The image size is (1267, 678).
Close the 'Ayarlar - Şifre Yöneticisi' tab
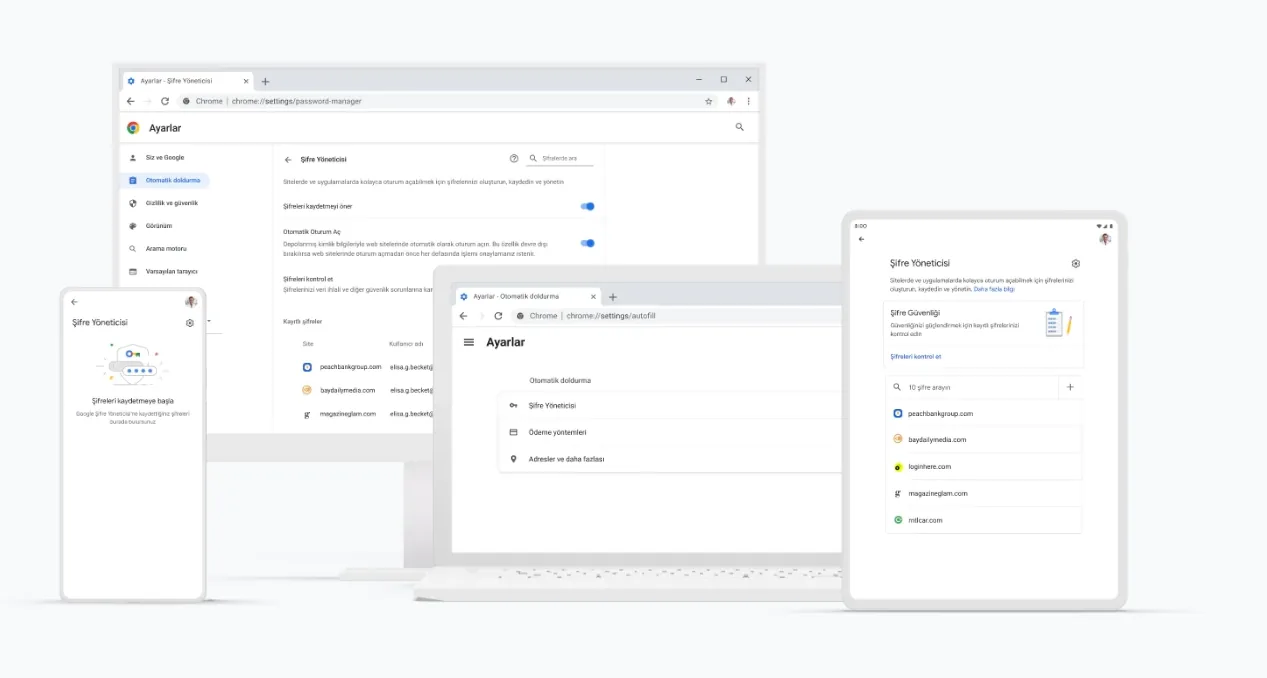point(244,80)
